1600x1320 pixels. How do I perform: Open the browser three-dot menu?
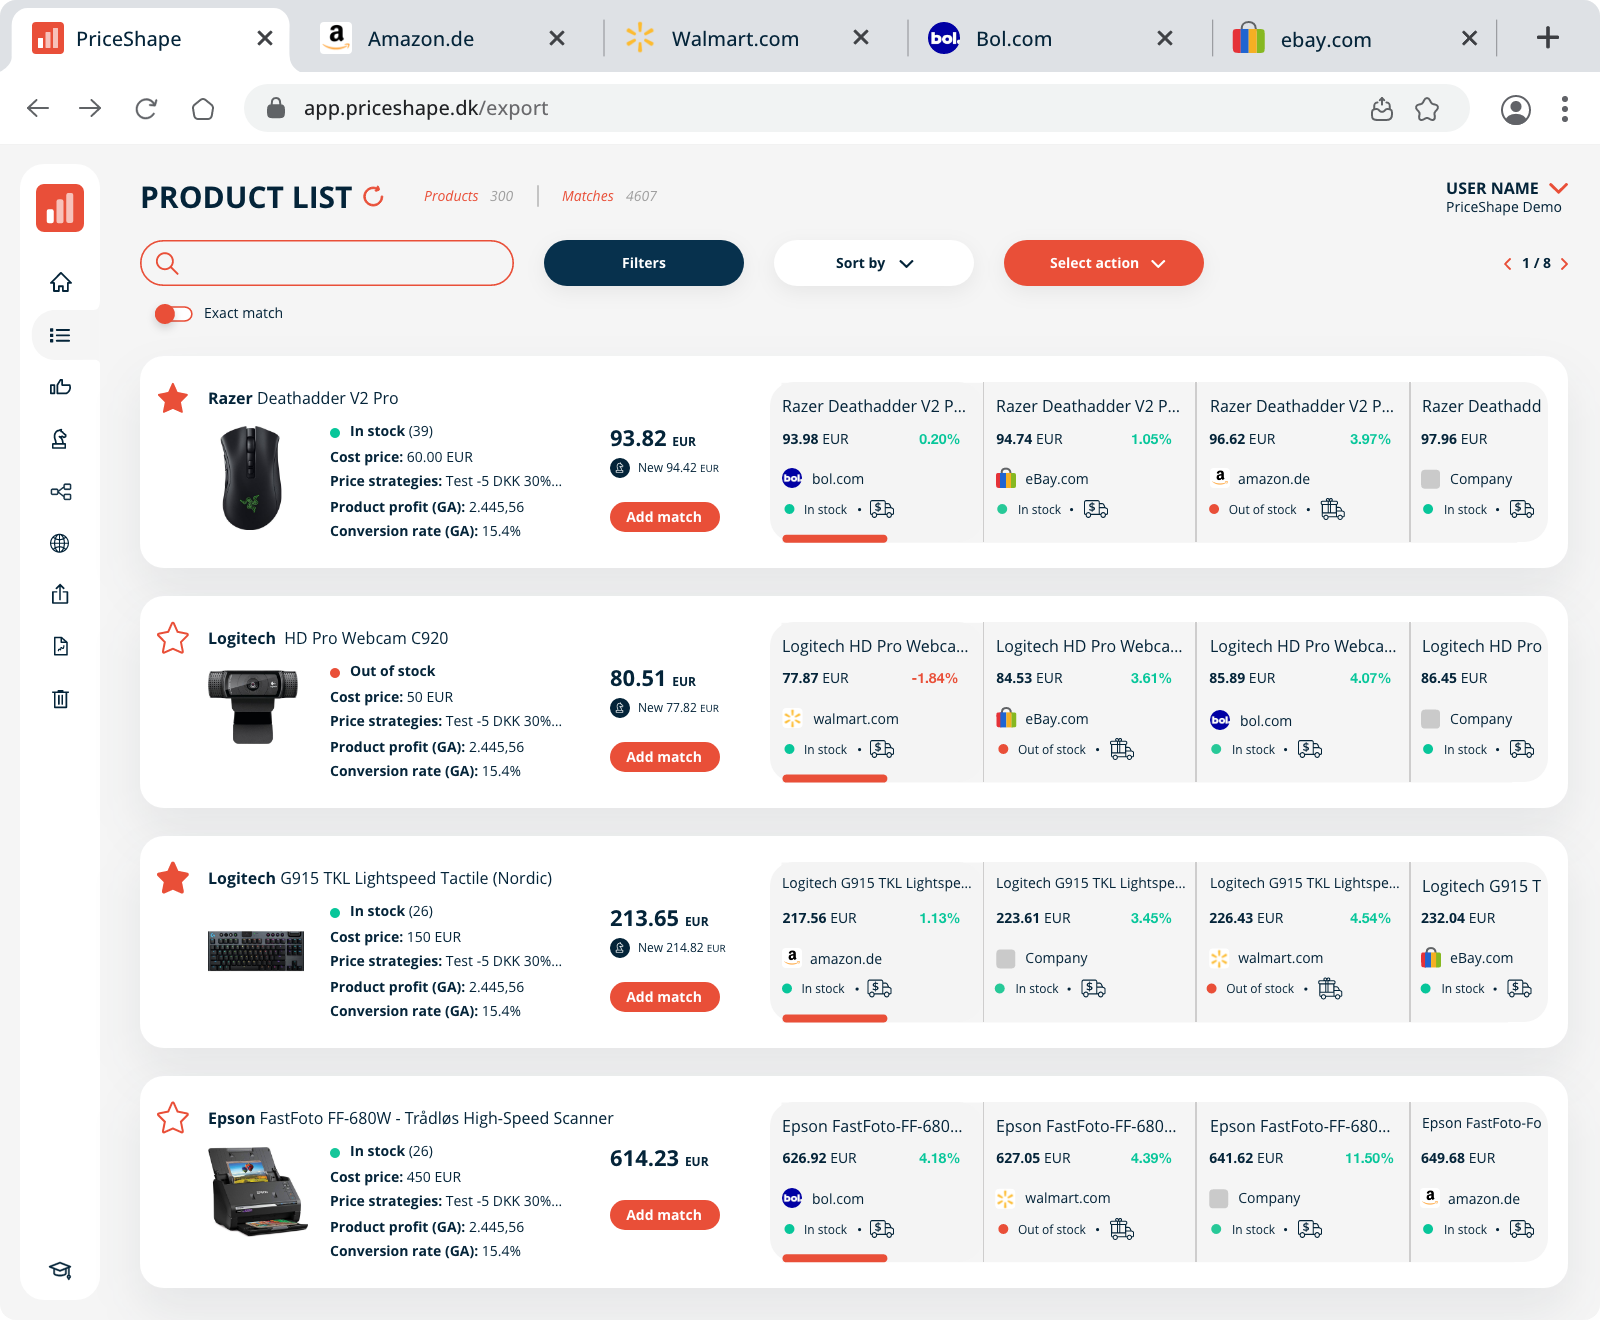click(1565, 109)
